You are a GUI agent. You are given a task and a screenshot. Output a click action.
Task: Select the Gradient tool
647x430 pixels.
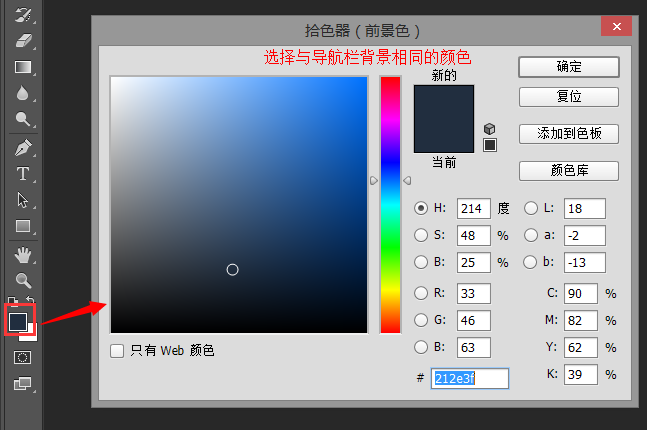[x=23, y=67]
